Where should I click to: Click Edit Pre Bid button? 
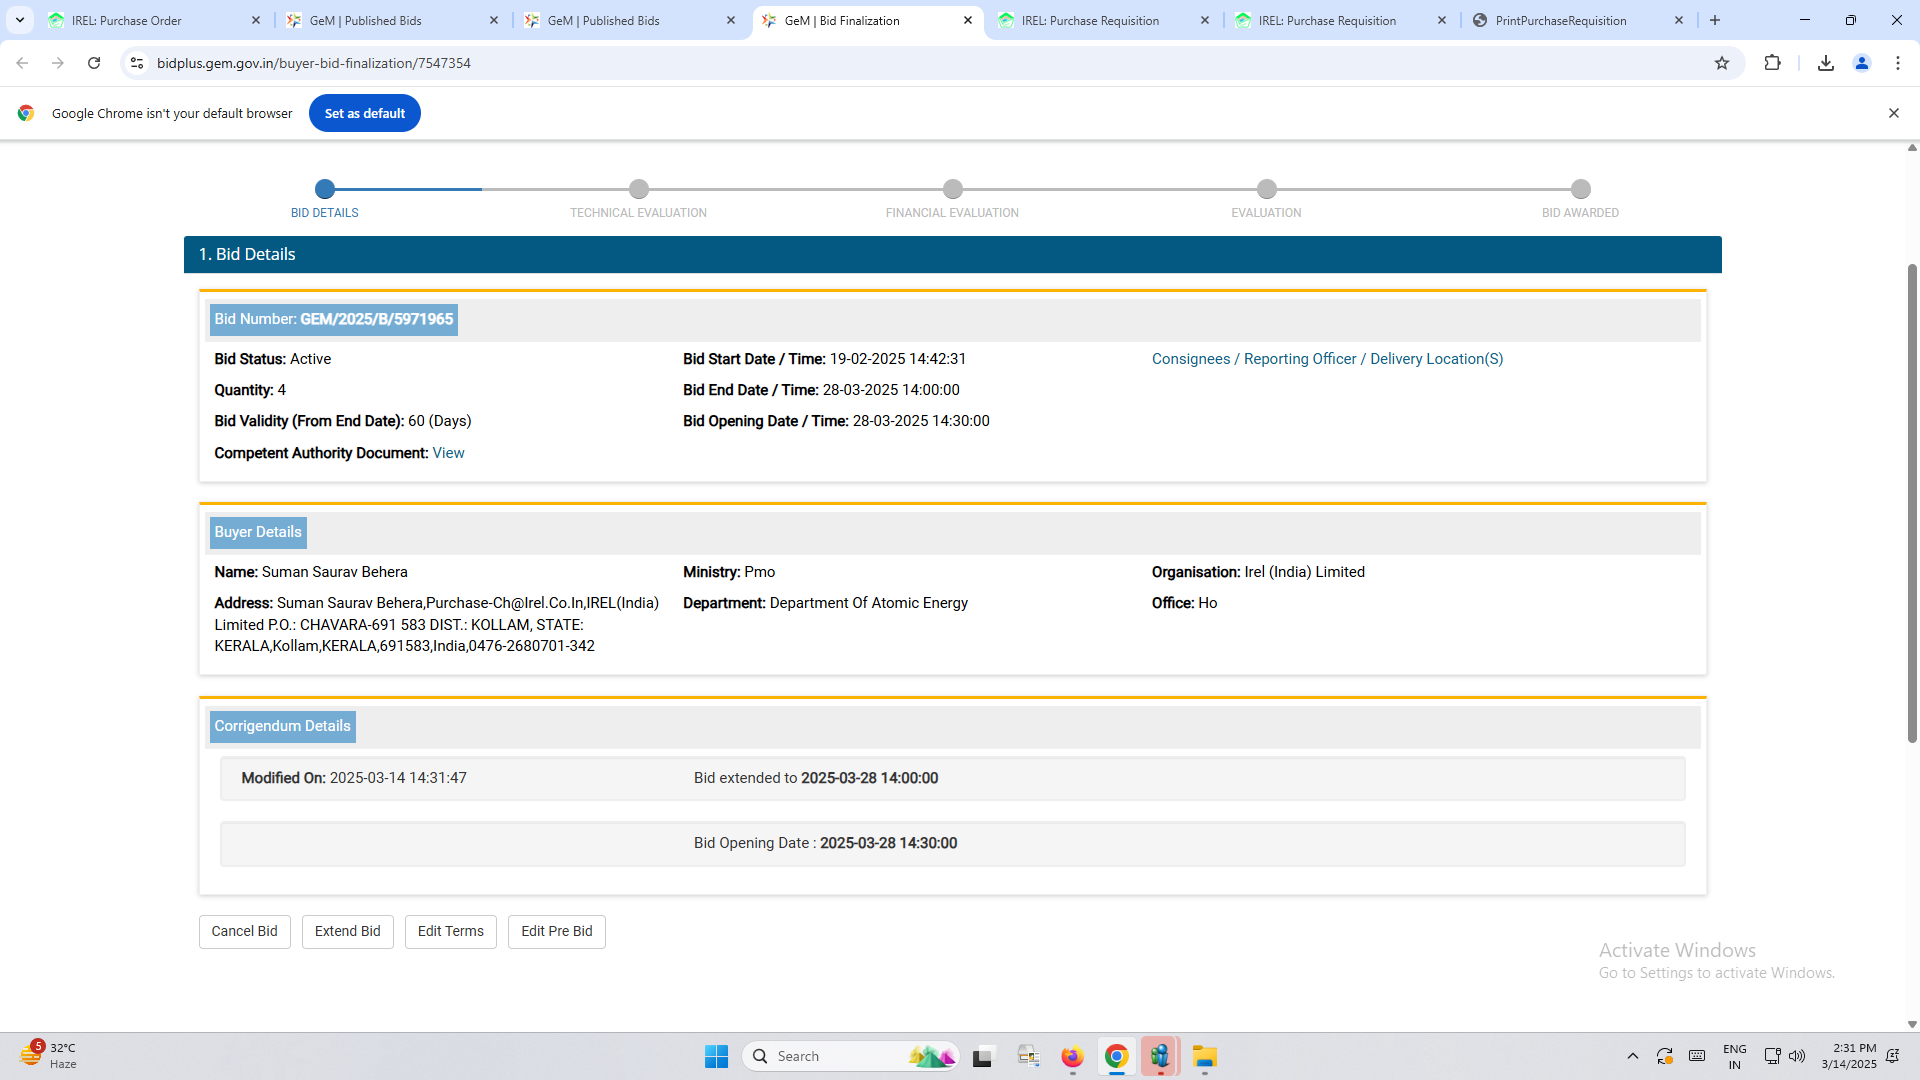[x=557, y=932]
